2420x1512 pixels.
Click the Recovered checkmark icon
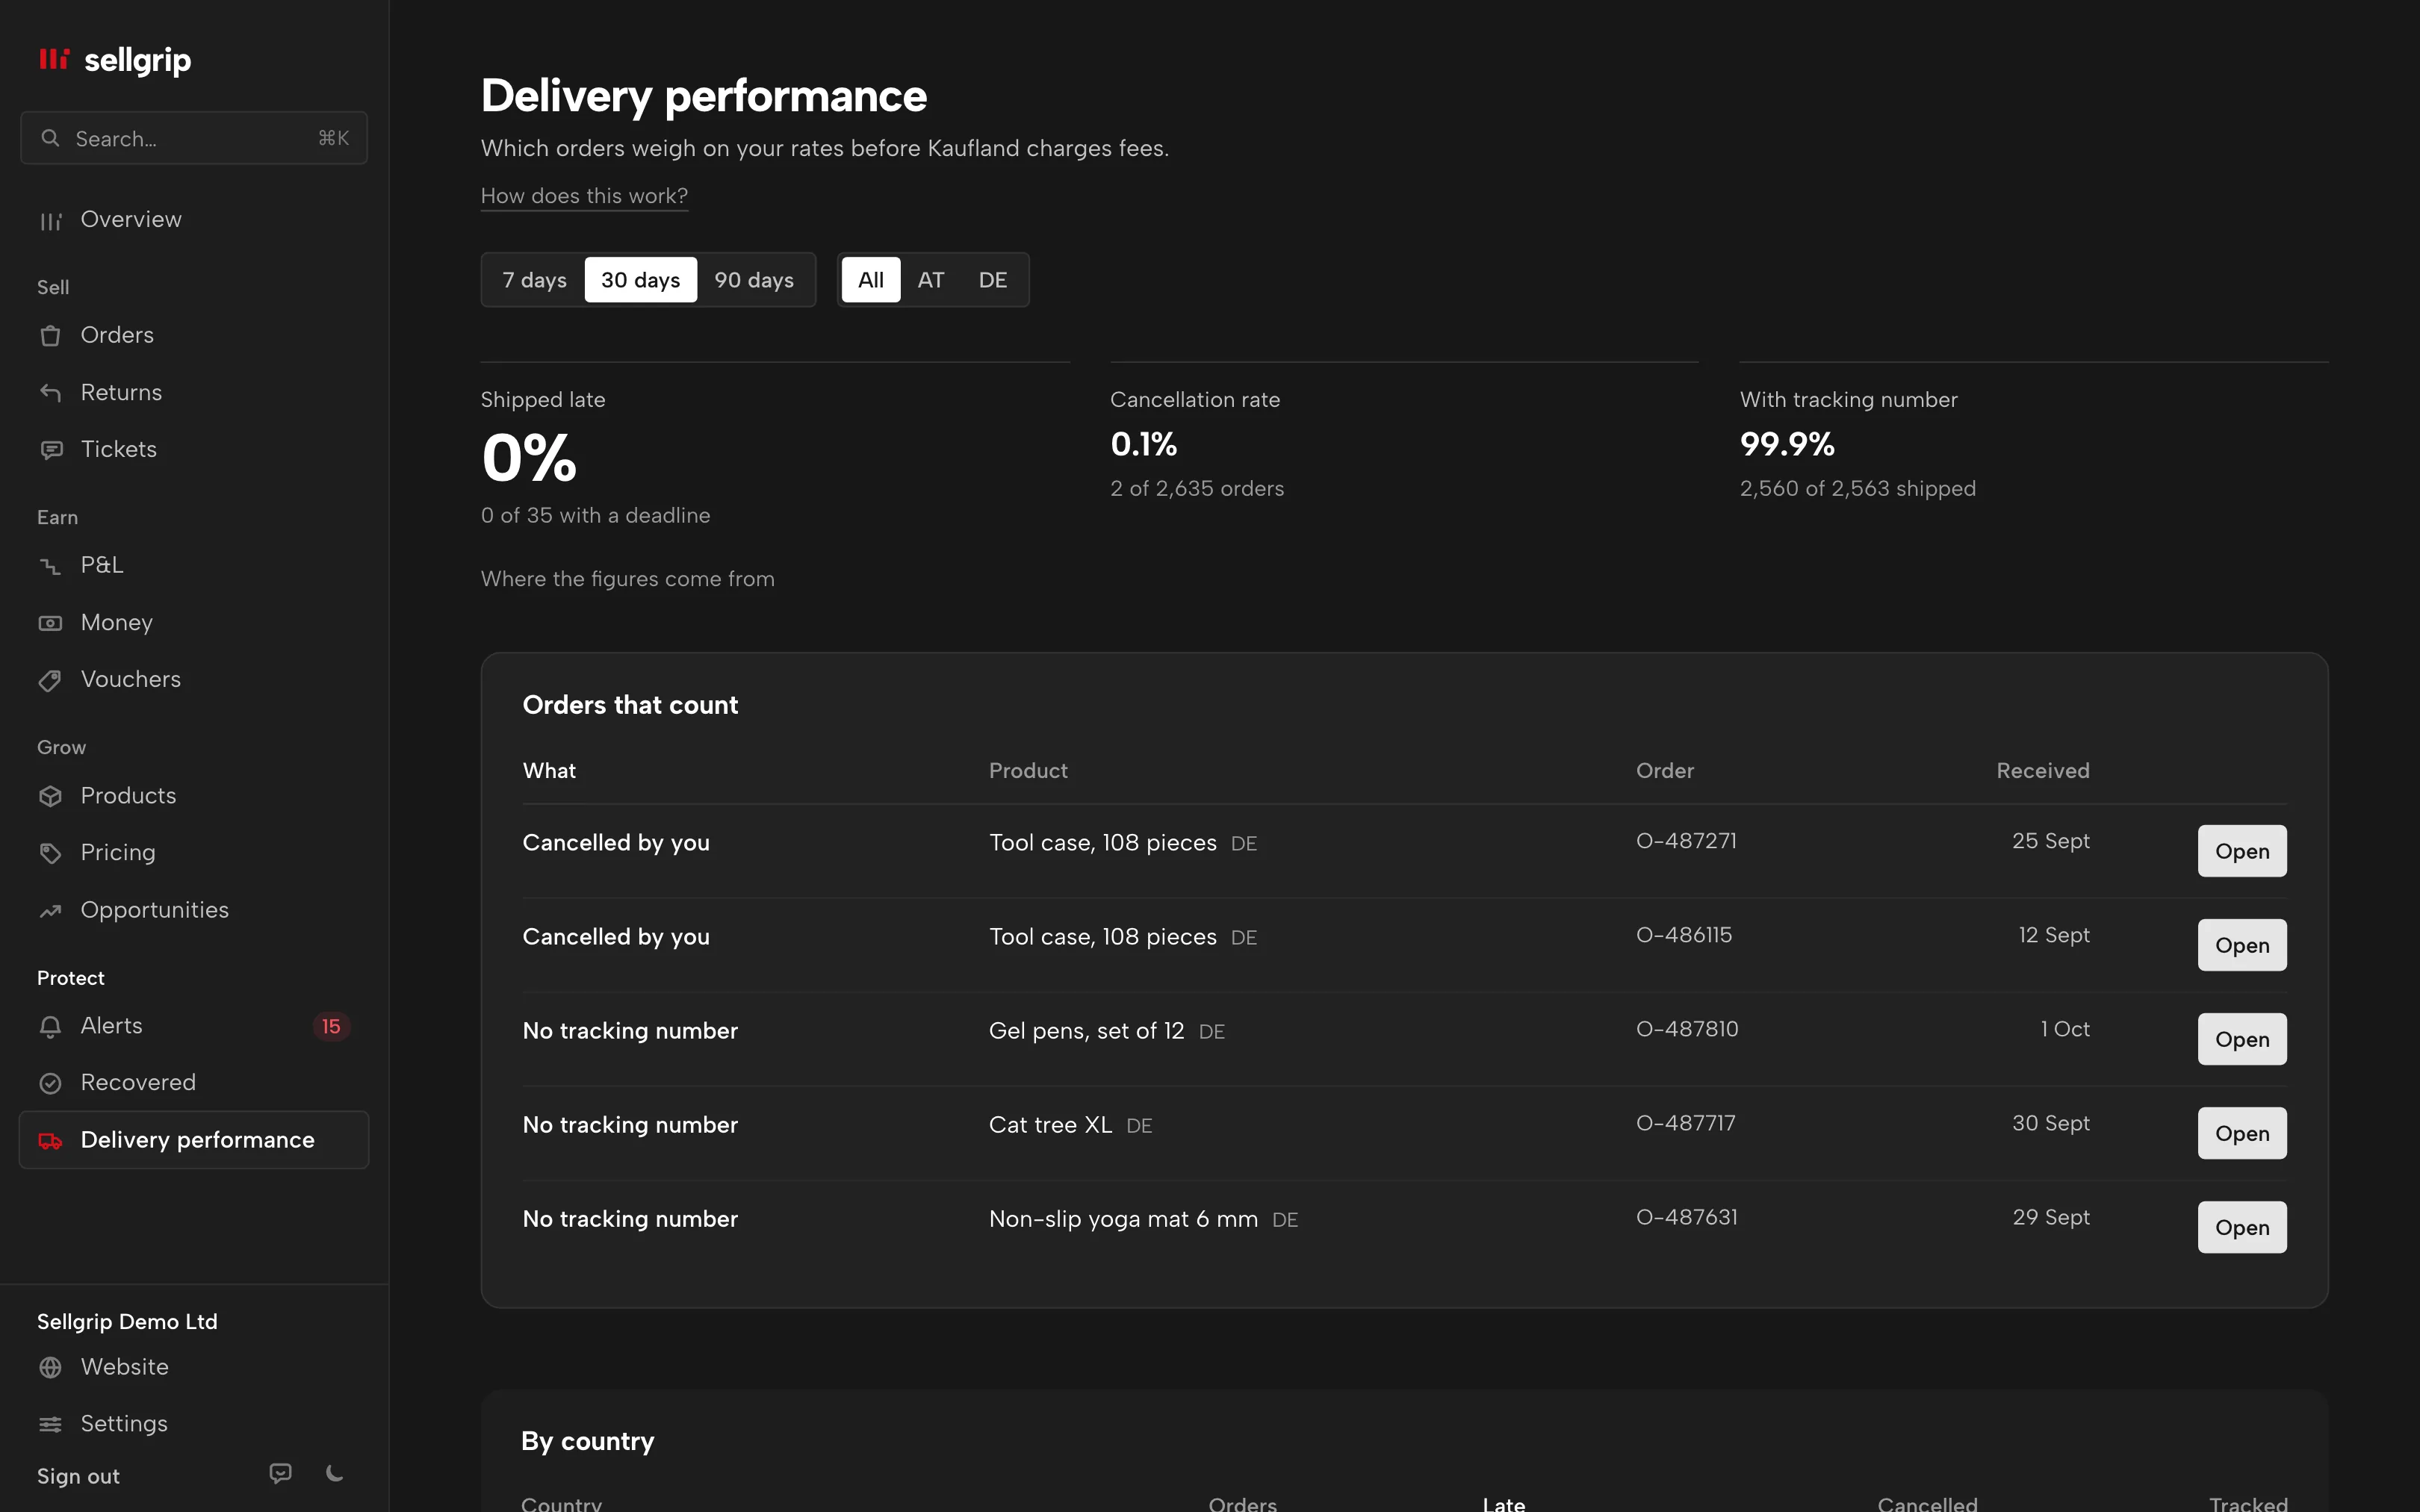pyautogui.click(x=50, y=1083)
